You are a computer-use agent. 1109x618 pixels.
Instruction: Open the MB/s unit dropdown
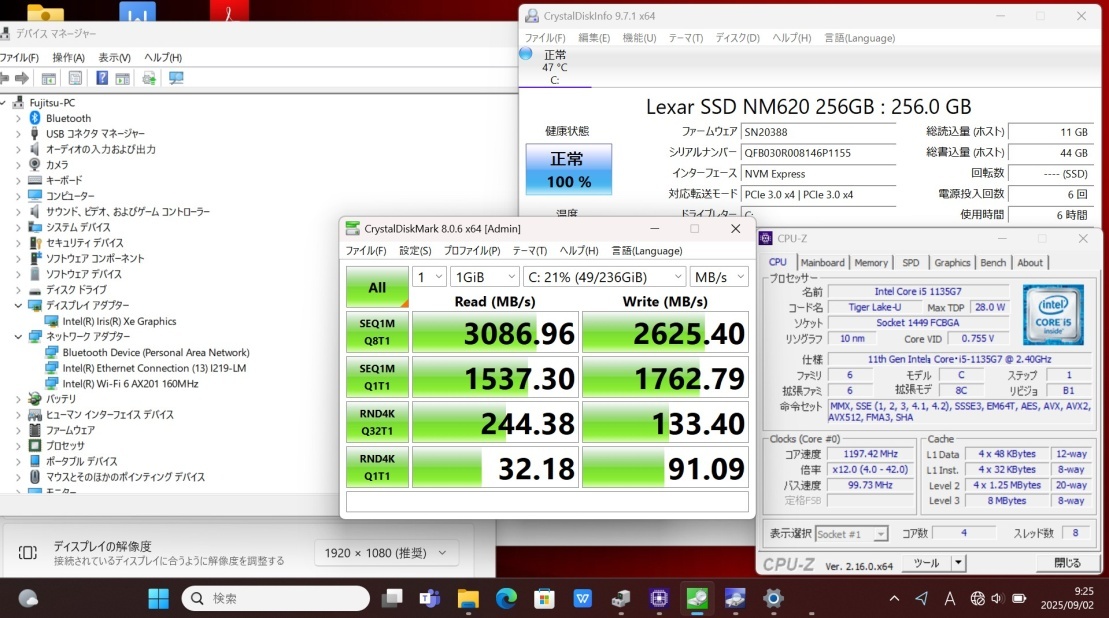pos(718,277)
